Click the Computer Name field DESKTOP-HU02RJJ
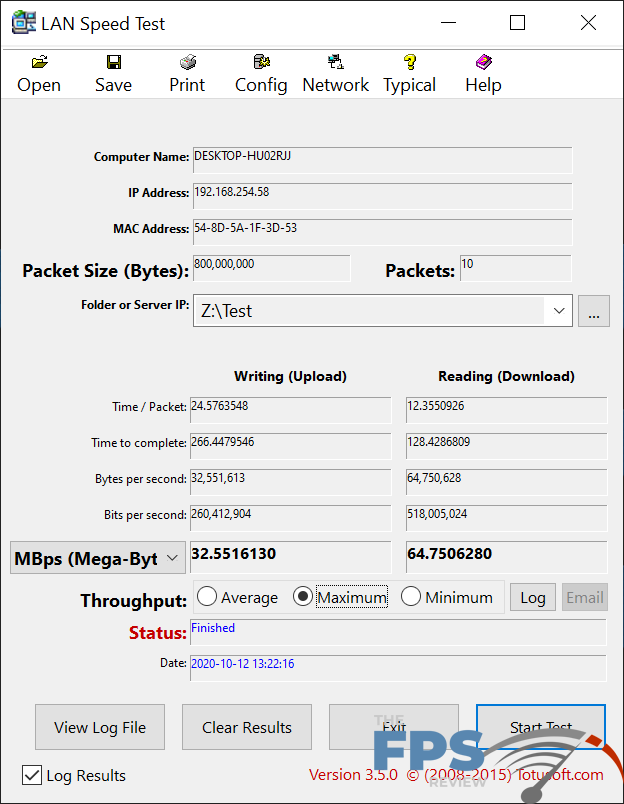This screenshot has width=624, height=804. [383, 160]
